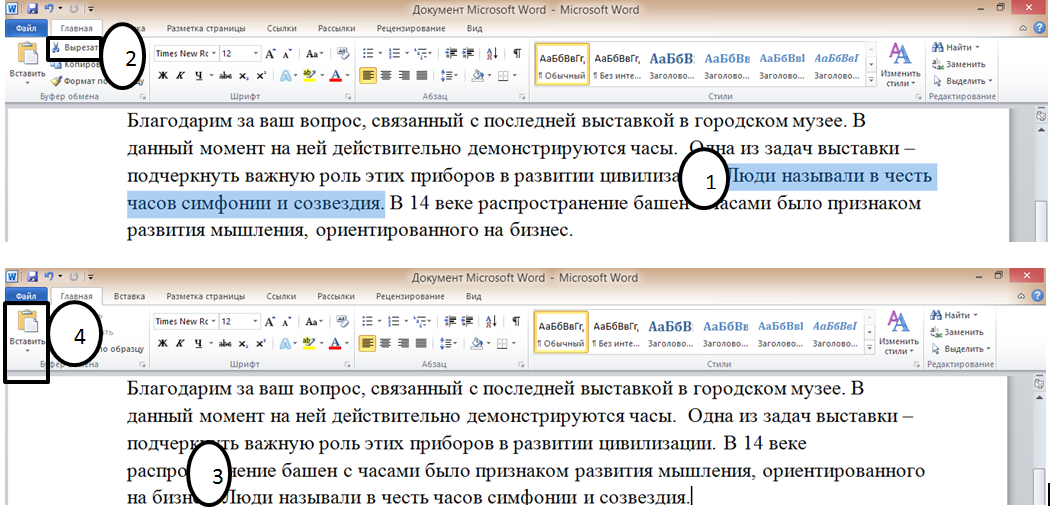Image resolution: width=1052 pixels, height=524 pixels.
Task: Open the font size dropdown in lower window
Action: (256, 321)
